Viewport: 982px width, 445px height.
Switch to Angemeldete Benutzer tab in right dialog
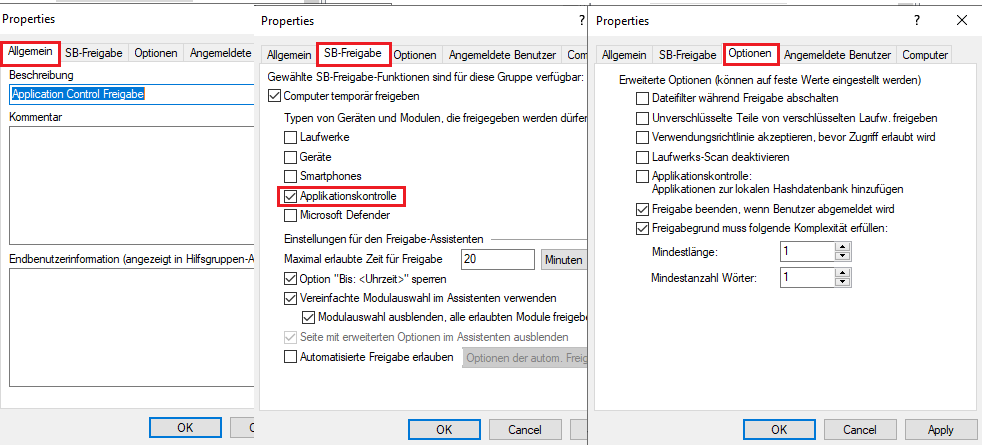(x=837, y=55)
